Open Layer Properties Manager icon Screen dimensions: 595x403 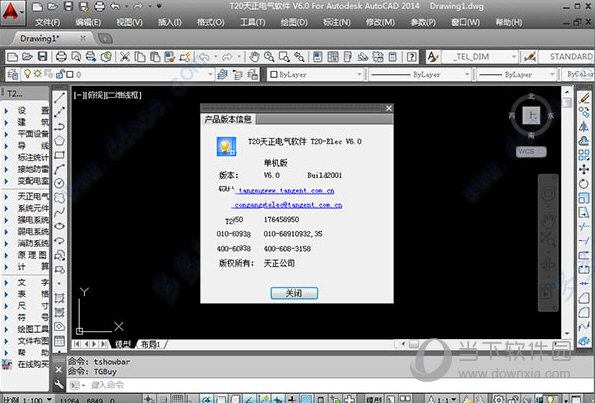[x=13, y=74]
